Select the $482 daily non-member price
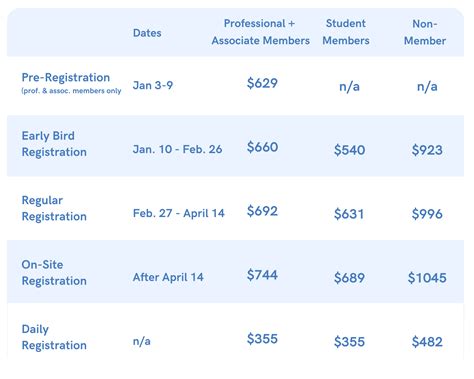 click(x=427, y=342)
